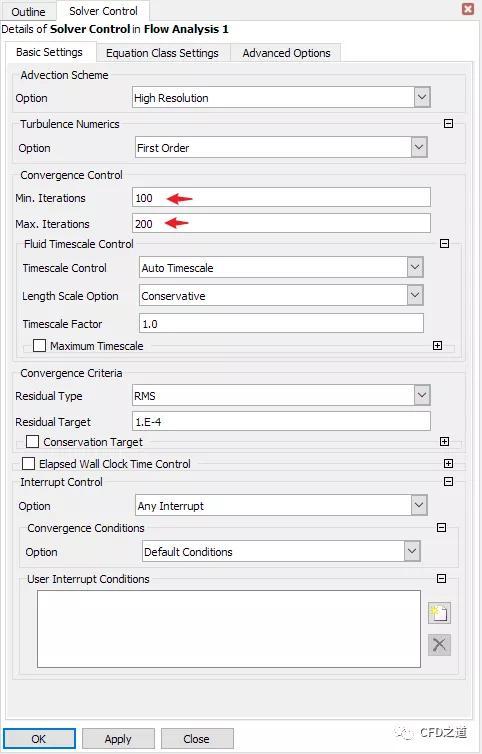Screen dimensions: 482x754
Task: Collapse the Interrupt Control section
Action: [x=448, y=481]
